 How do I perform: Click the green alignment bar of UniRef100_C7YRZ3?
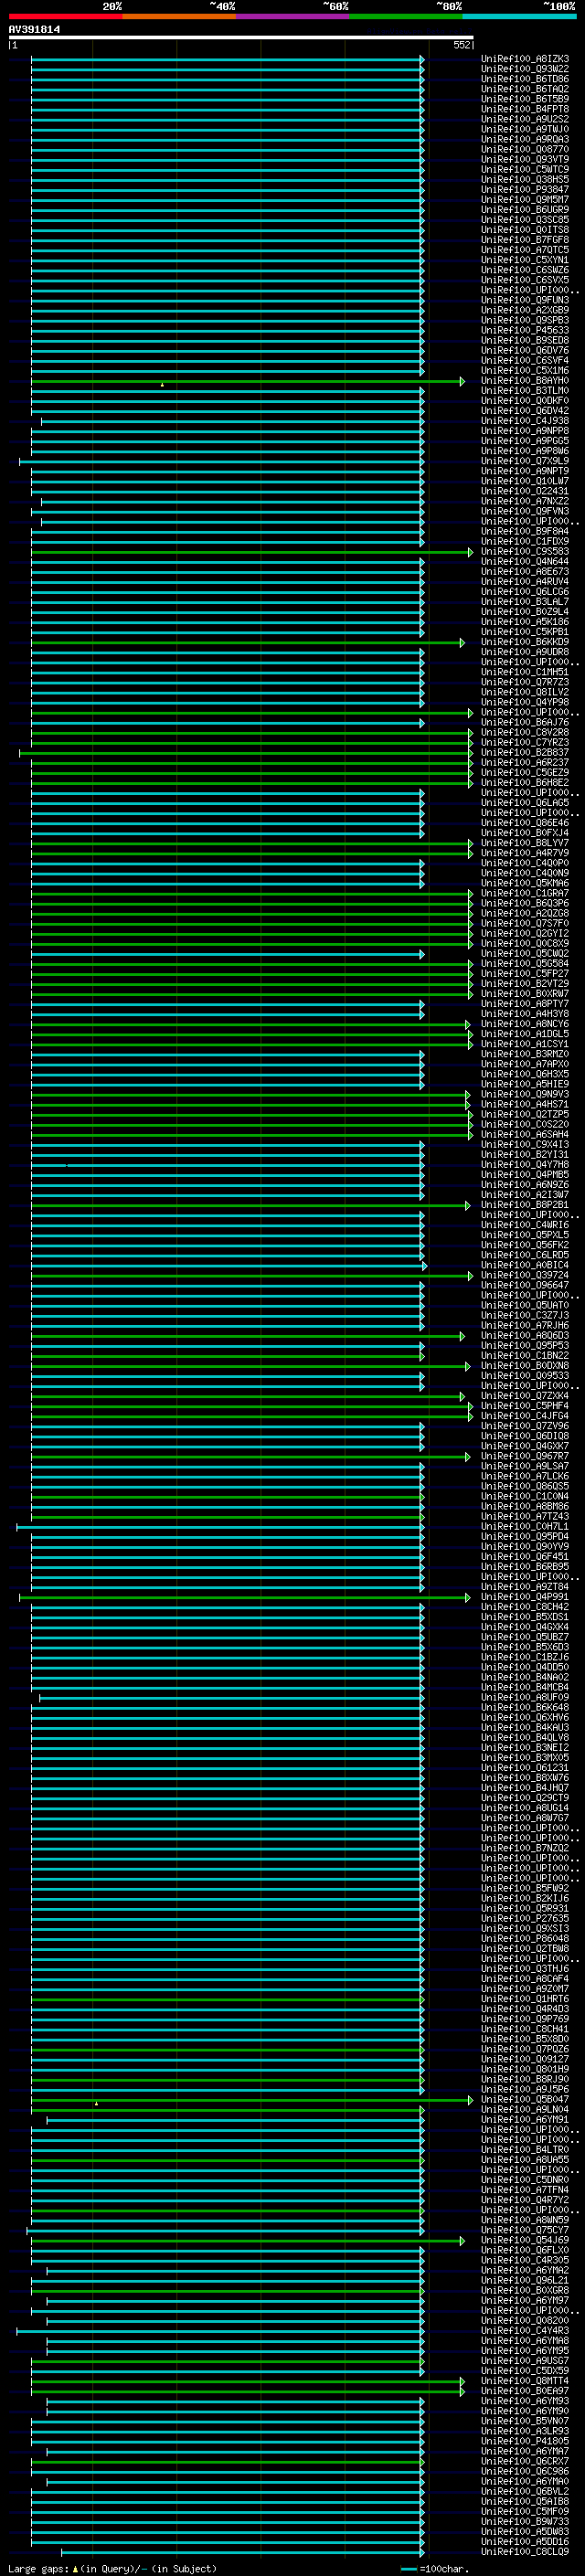point(251,743)
